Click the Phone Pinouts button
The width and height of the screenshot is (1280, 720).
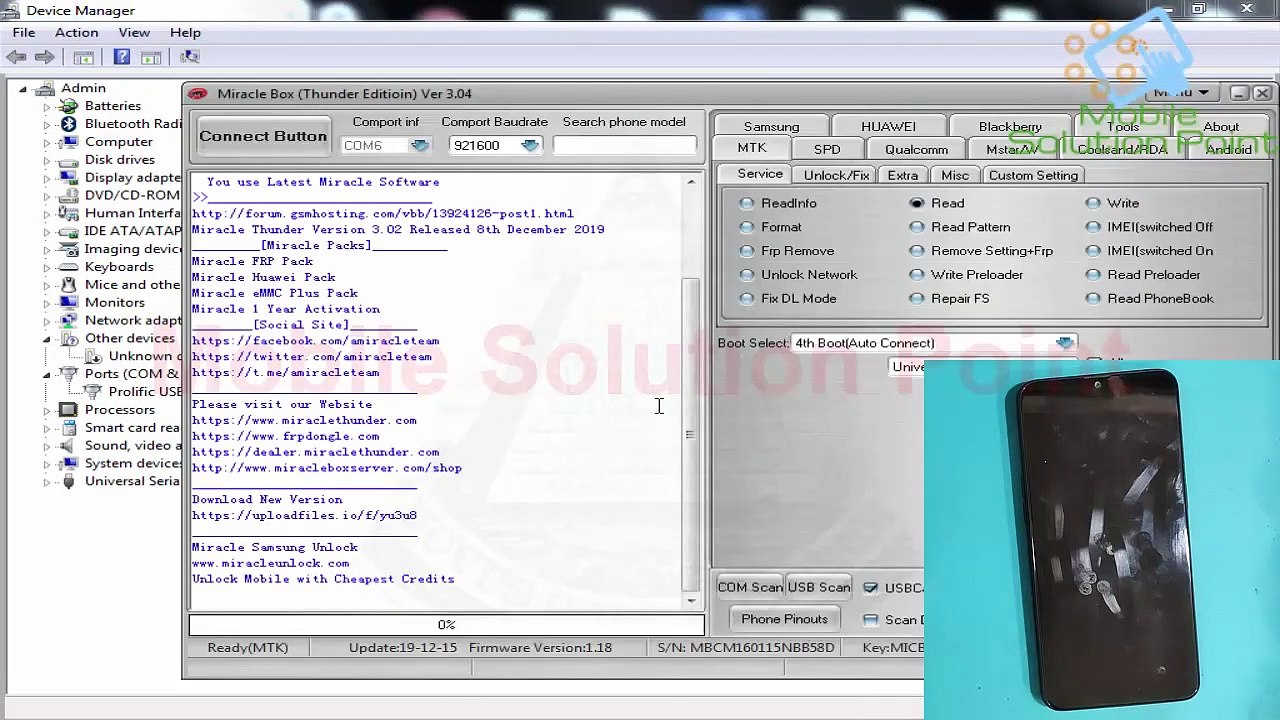785,619
